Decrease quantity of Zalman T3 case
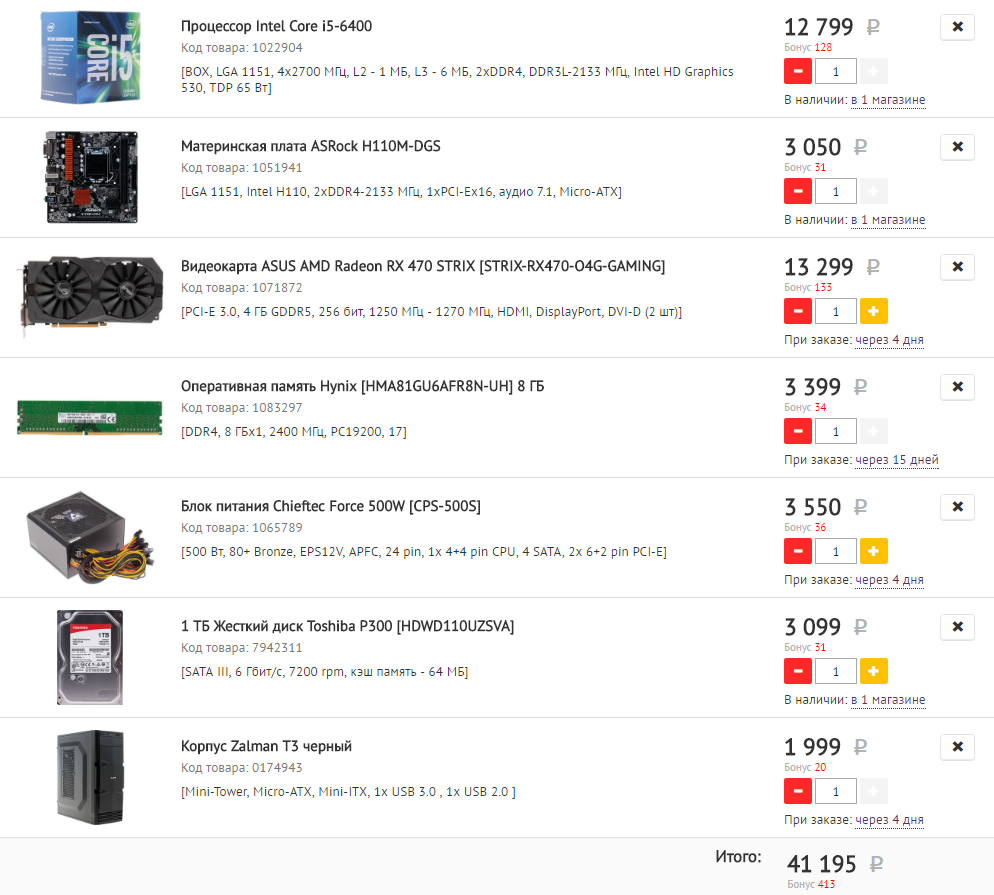The image size is (994, 895). pos(798,791)
